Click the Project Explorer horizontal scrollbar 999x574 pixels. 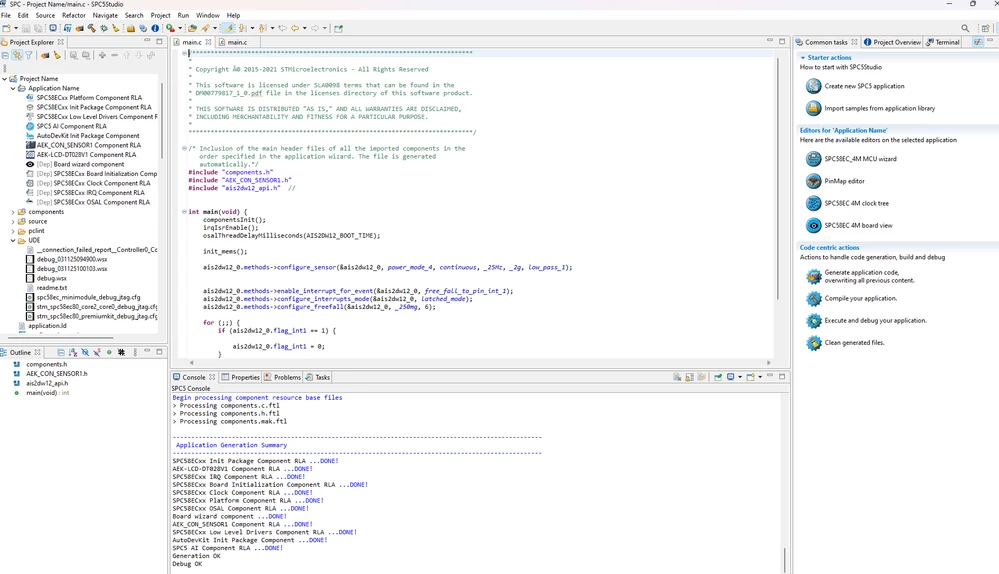(59, 338)
